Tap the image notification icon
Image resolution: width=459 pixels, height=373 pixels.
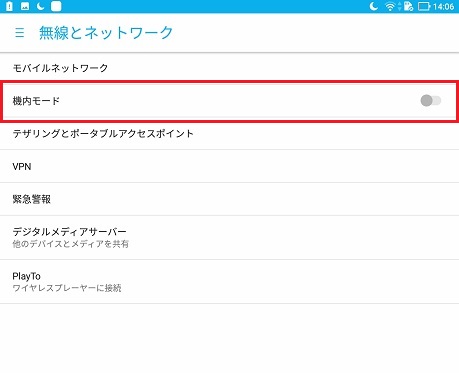click(x=25, y=6)
